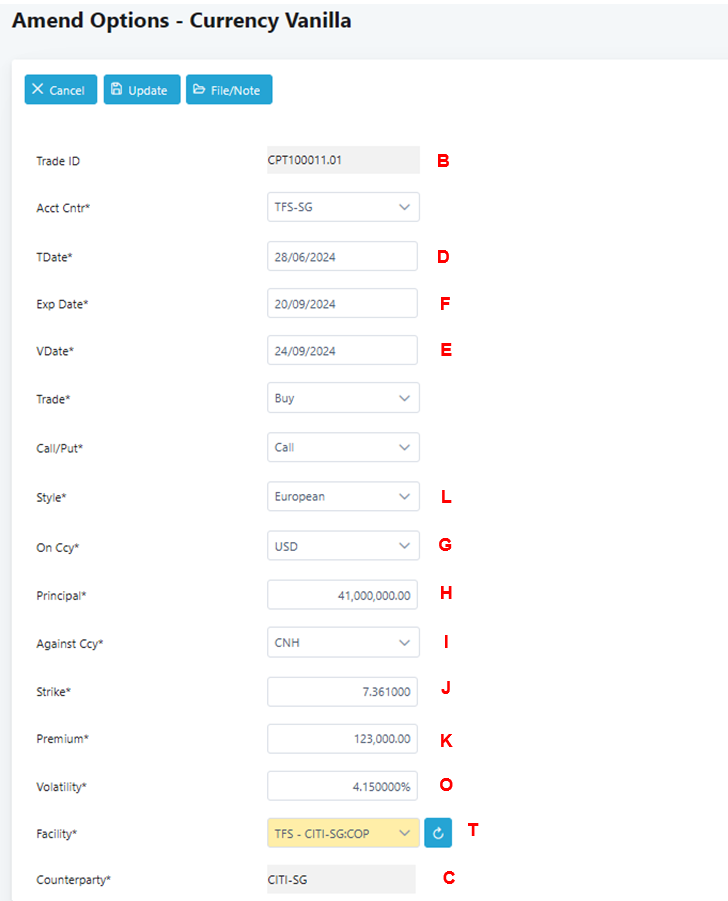Click the Trade ID label

[x=58, y=161]
